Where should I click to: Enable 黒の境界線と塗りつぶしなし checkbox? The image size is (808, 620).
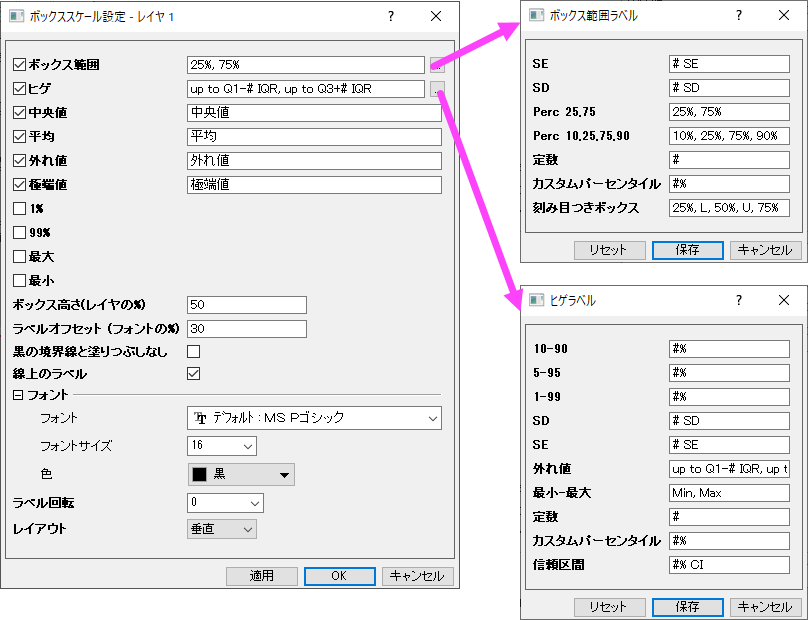[194, 351]
